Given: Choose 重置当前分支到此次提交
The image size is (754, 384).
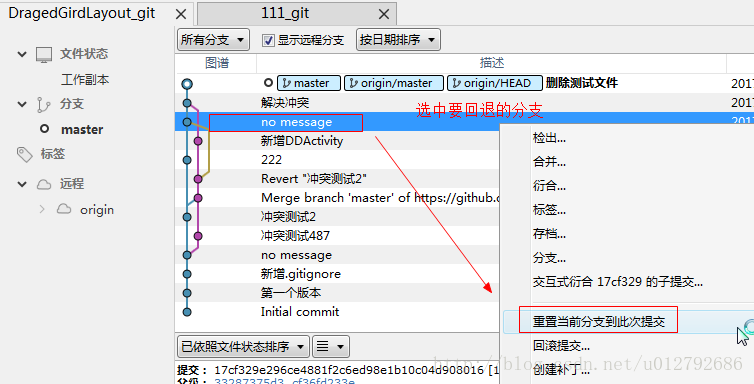Looking at the screenshot, I should pyautogui.click(x=599, y=322).
